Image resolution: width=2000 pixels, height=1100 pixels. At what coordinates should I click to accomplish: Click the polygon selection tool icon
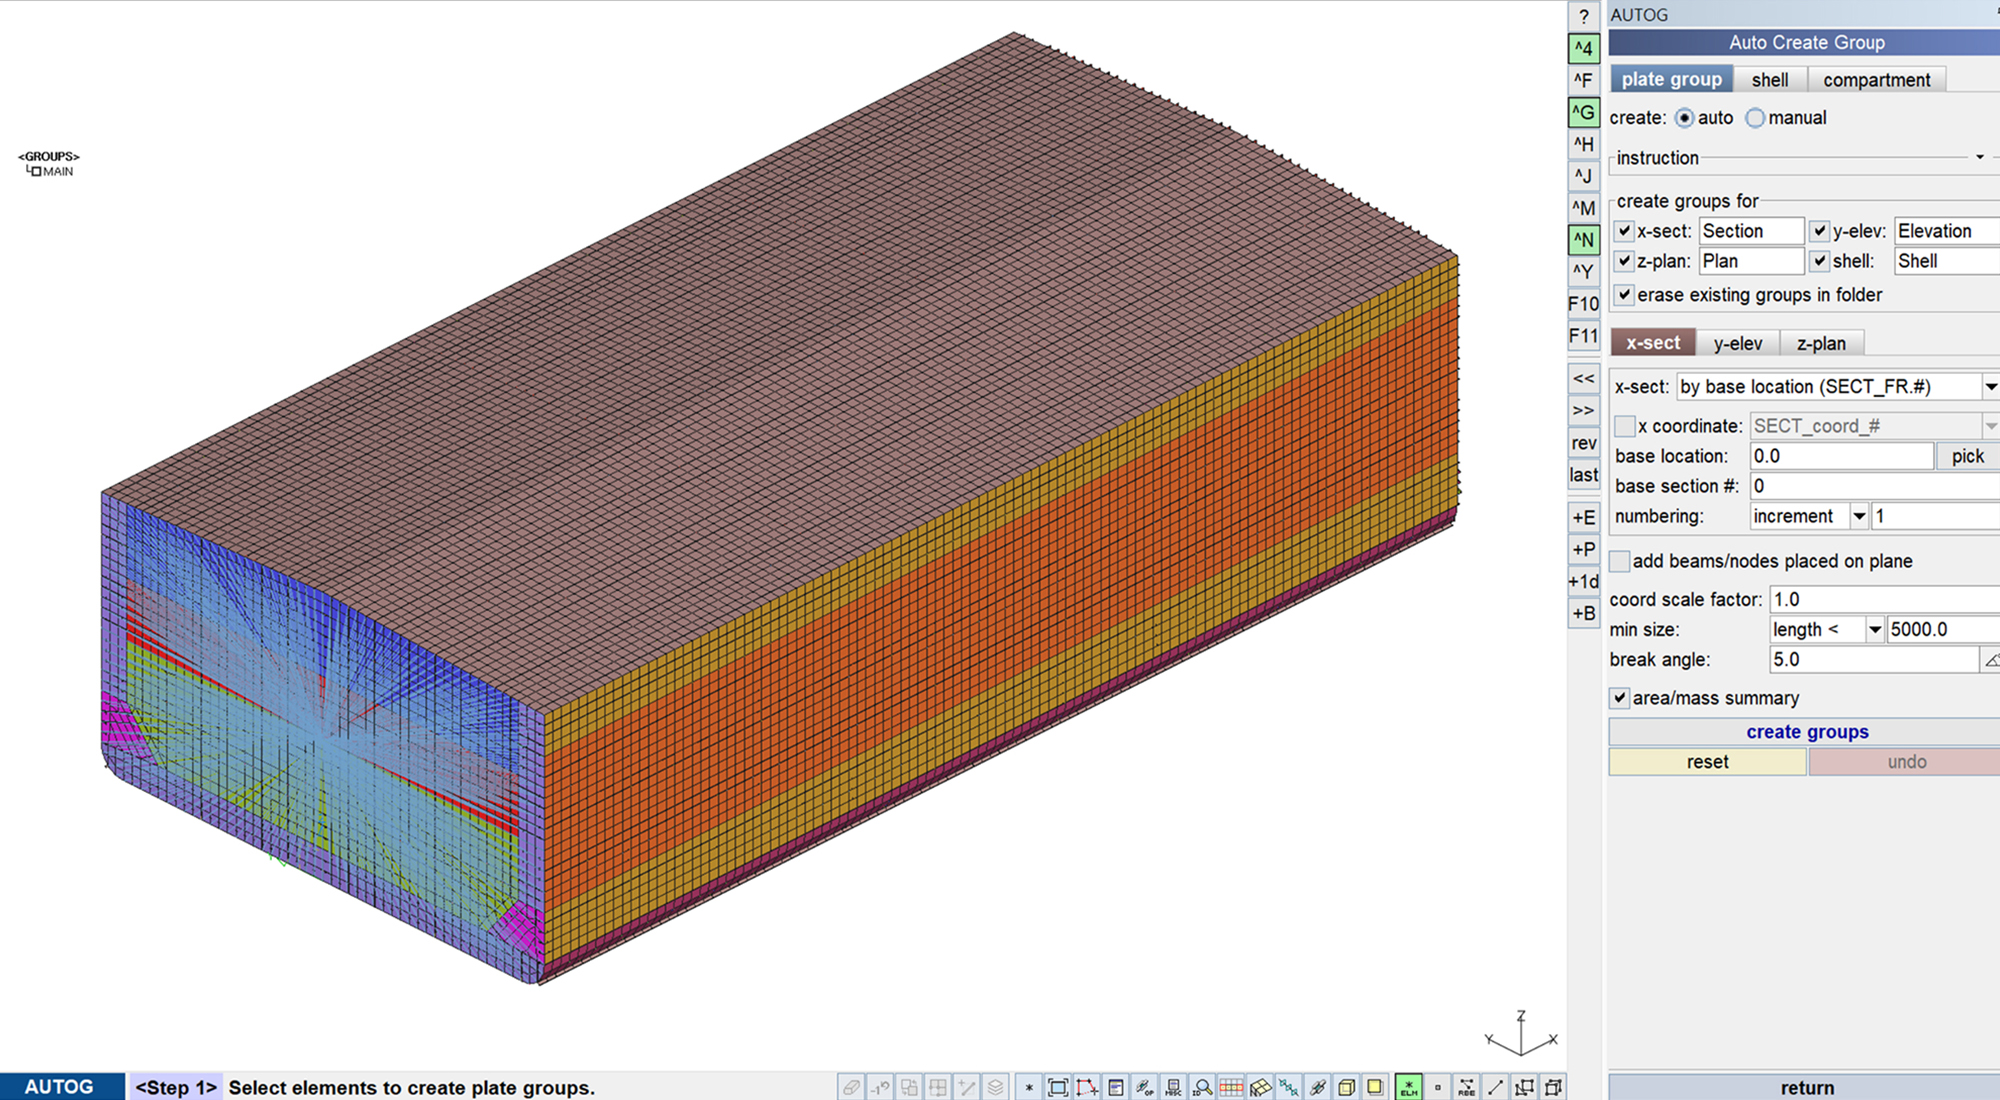pyautogui.click(x=1087, y=1087)
